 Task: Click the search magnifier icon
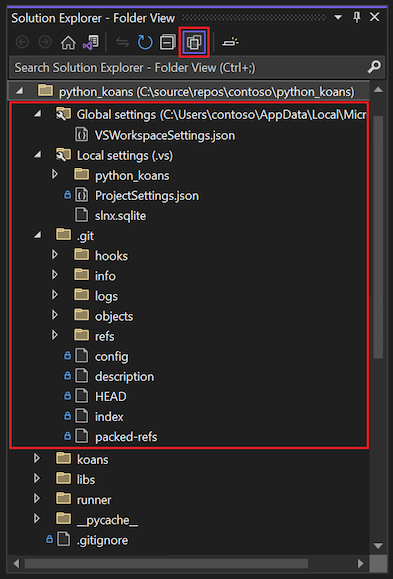374,68
